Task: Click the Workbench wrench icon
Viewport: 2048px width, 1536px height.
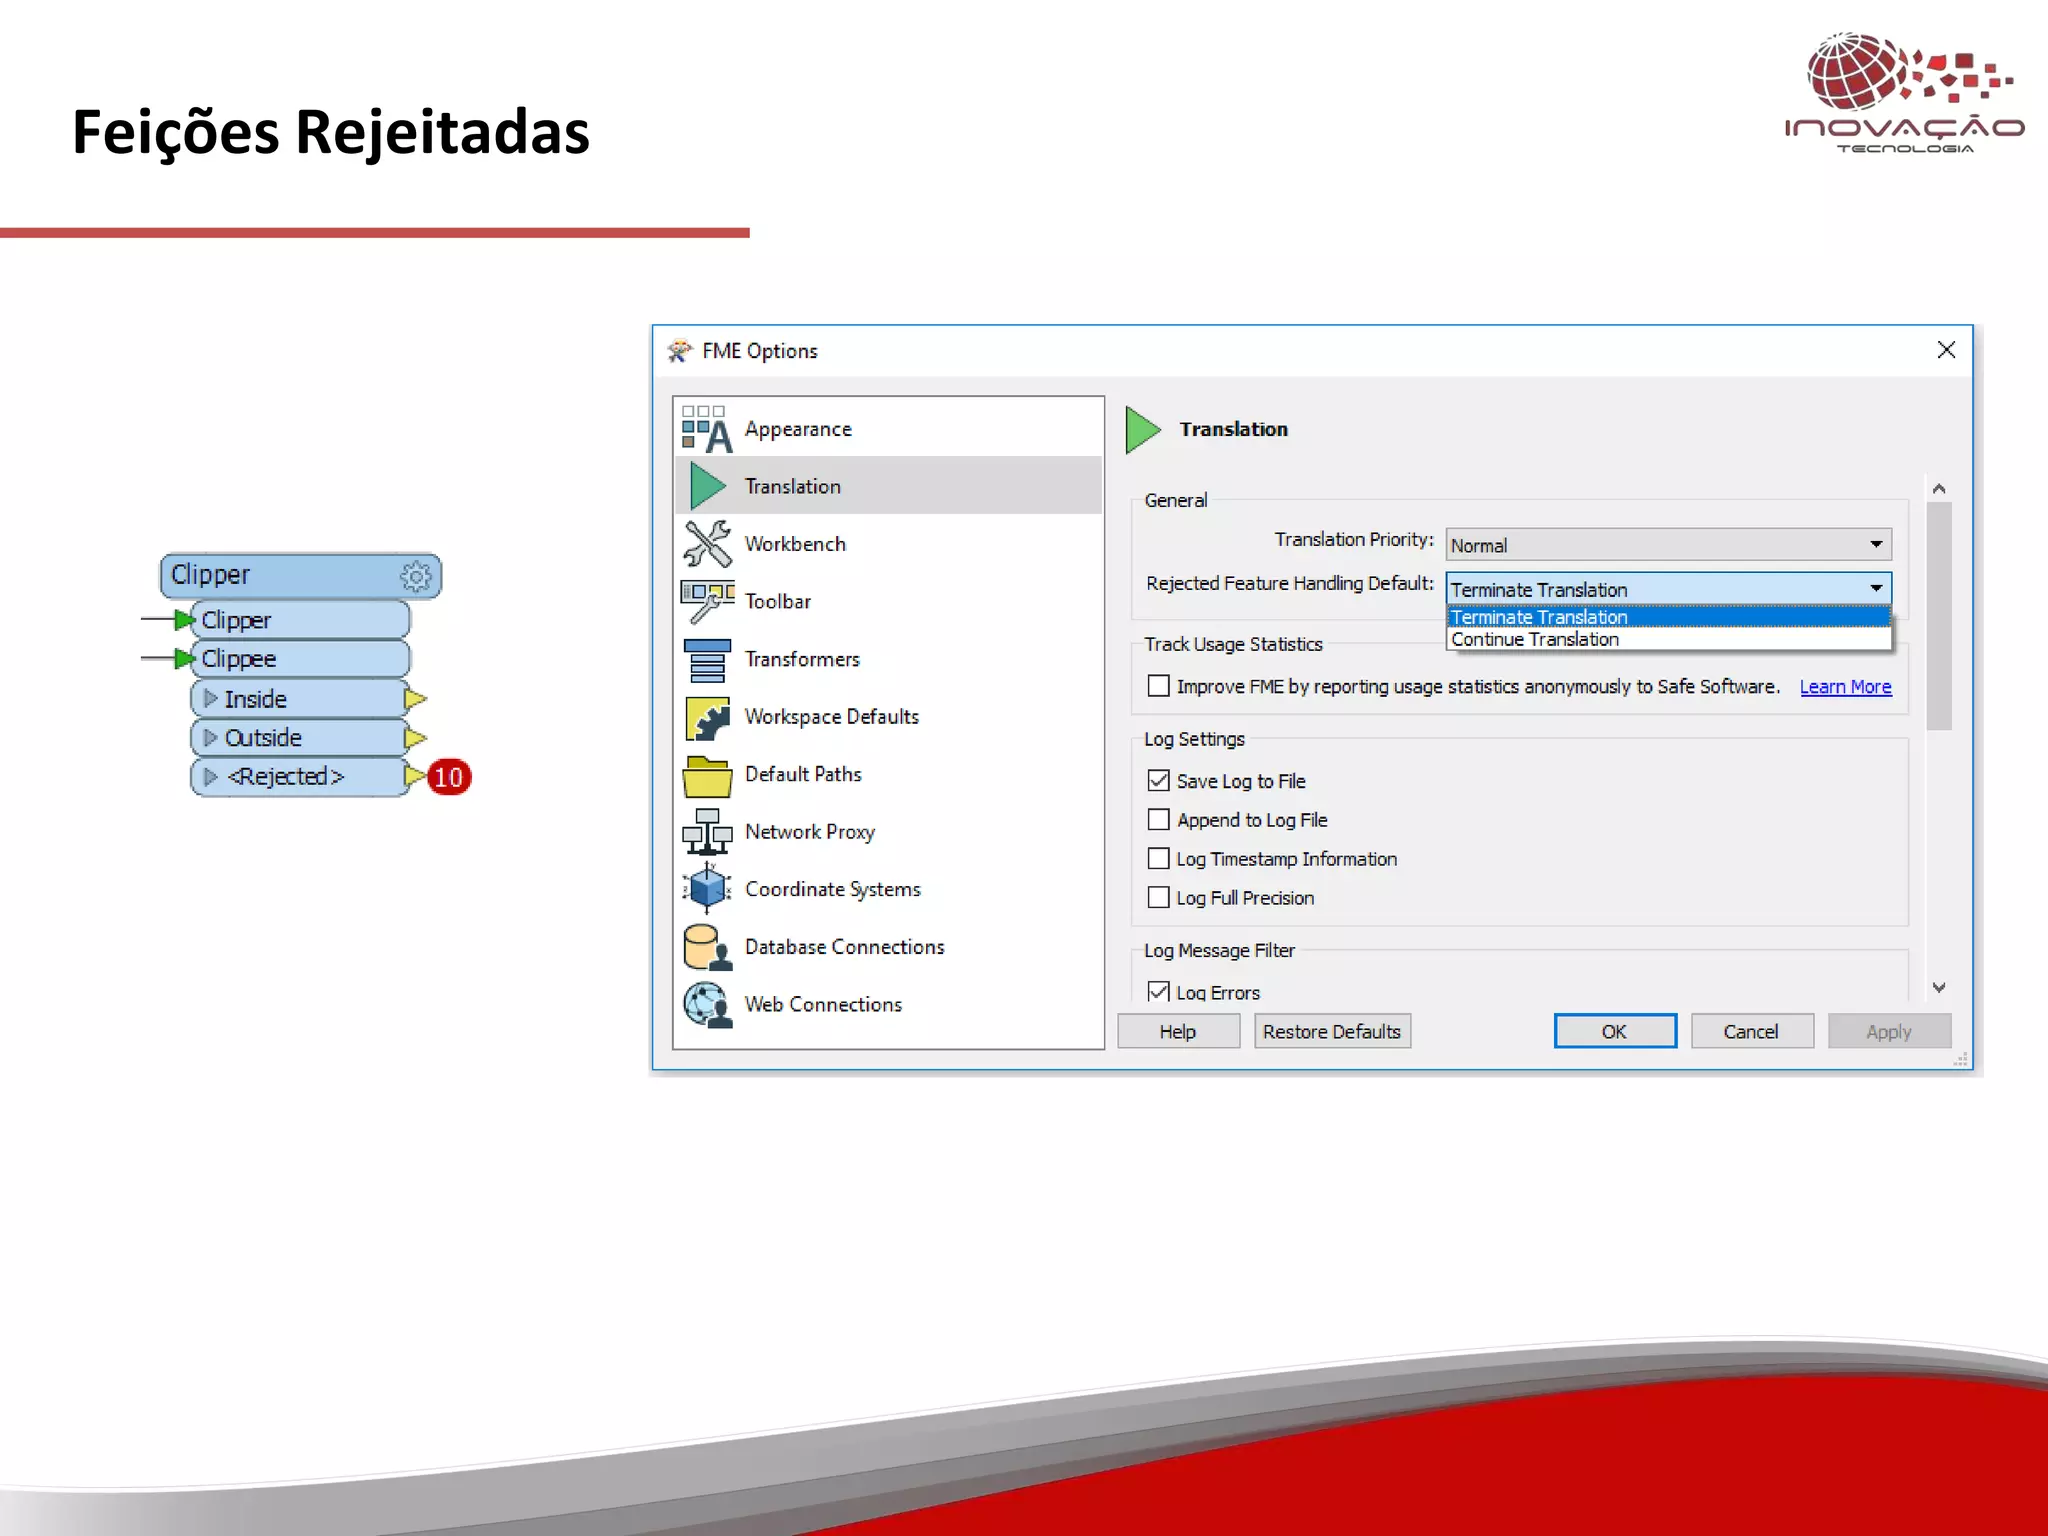Action: click(x=707, y=544)
